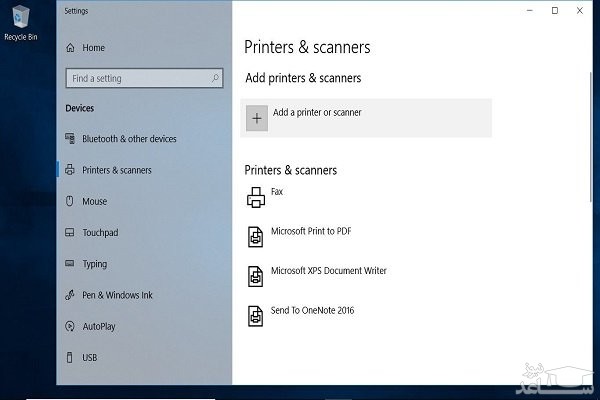Click the USB icon in sidebar
The height and width of the screenshot is (400, 600).
(70, 357)
